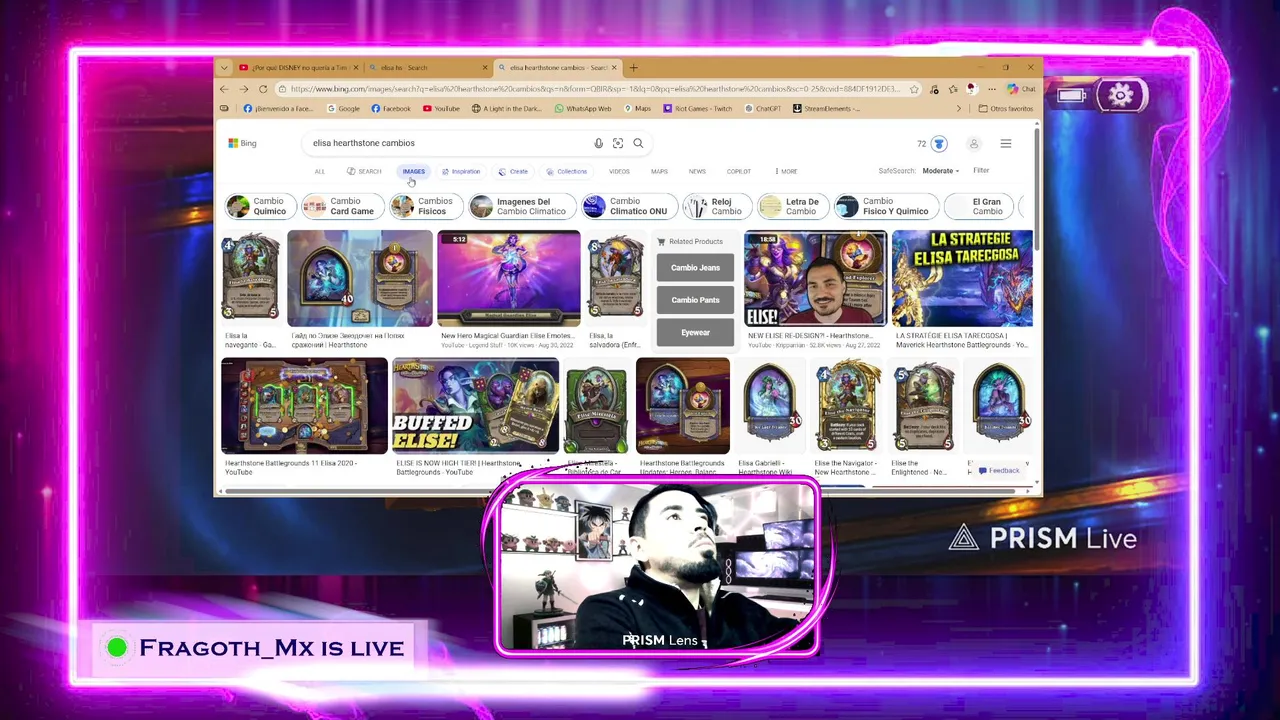Open the Bing account profile icon

pyautogui.click(x=974, y=144)
